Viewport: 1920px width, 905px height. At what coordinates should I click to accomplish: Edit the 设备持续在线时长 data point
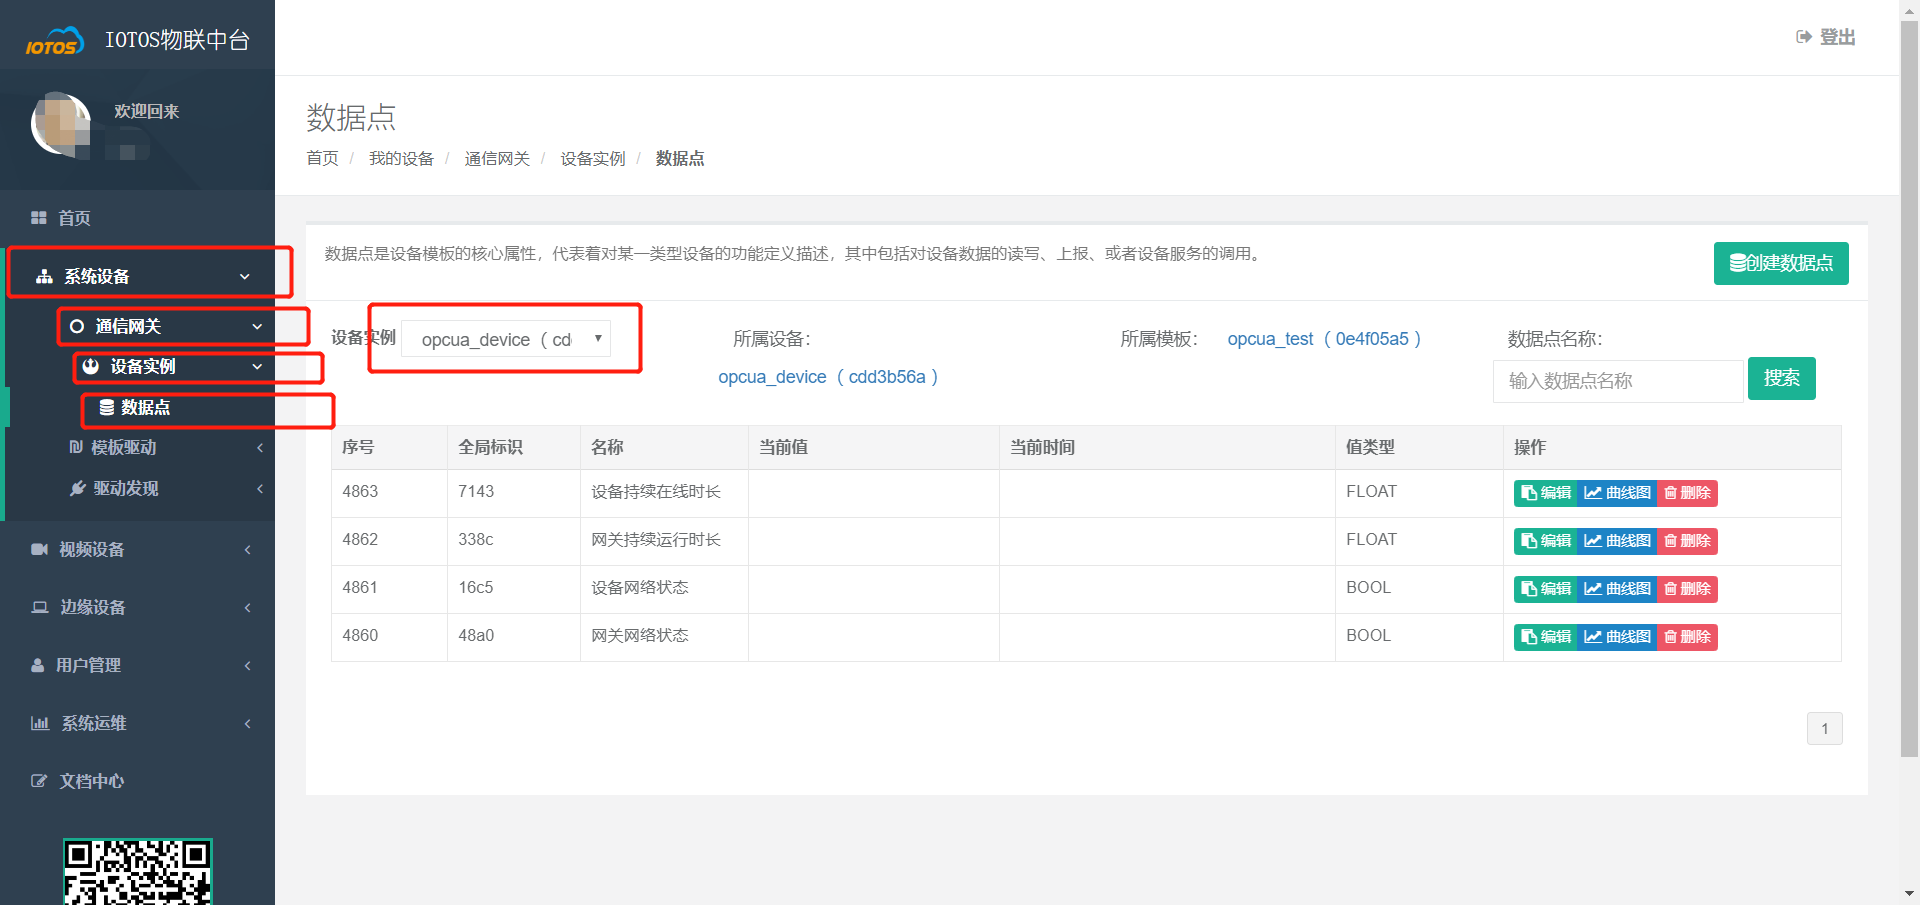1545,493
